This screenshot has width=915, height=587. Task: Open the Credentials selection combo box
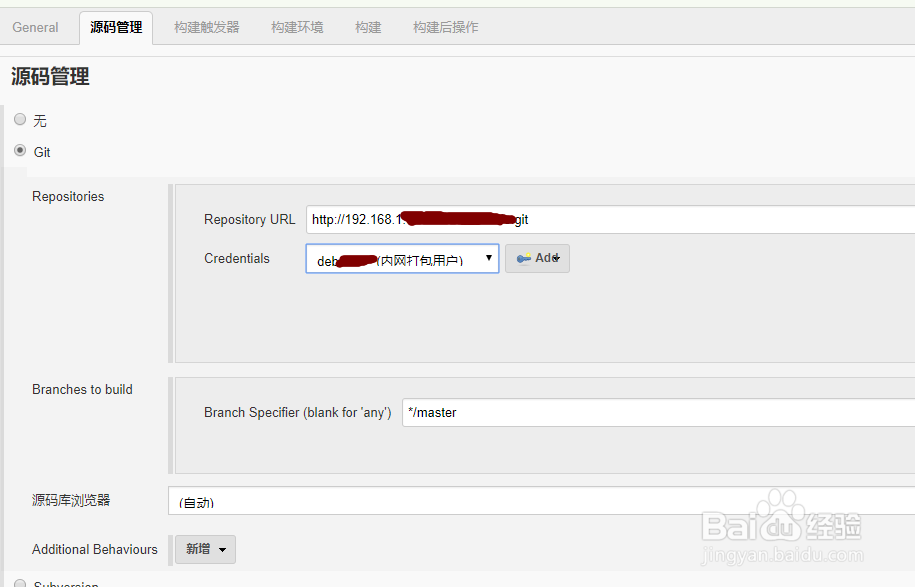pos(400,258)
